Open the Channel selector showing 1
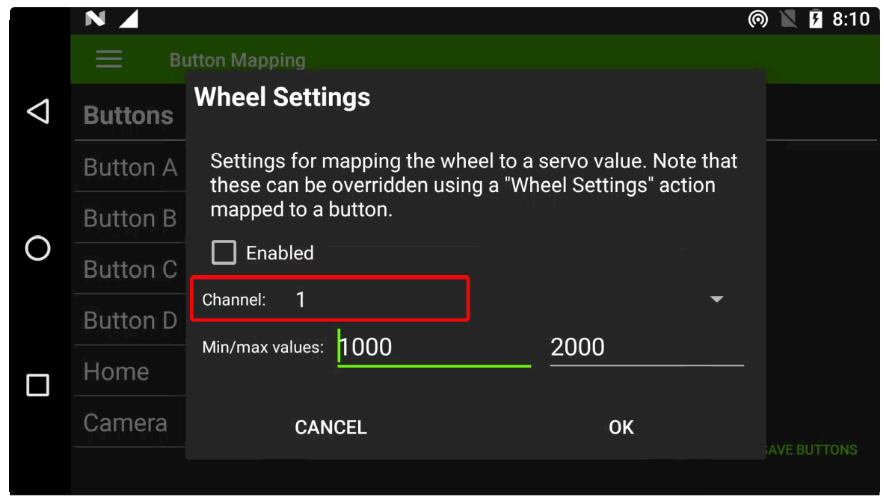The width and height of the screenshot is (884, 501). tap(330, 299)
